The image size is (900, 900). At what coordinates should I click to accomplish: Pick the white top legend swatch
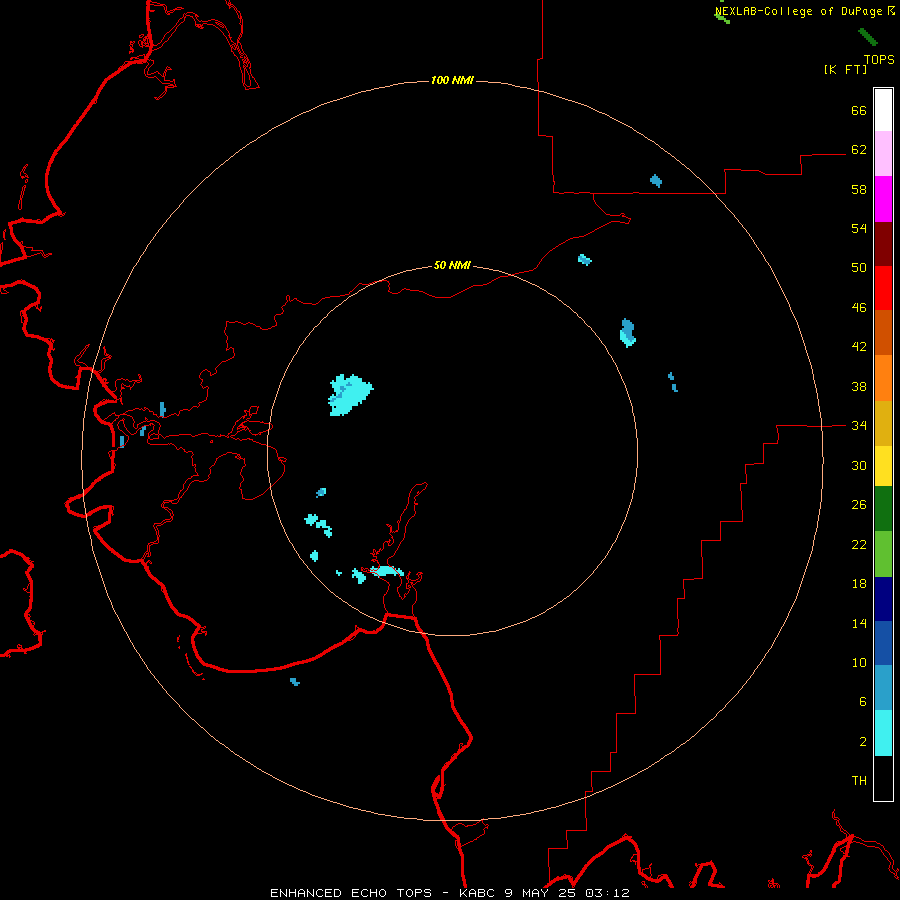point(883,110)
